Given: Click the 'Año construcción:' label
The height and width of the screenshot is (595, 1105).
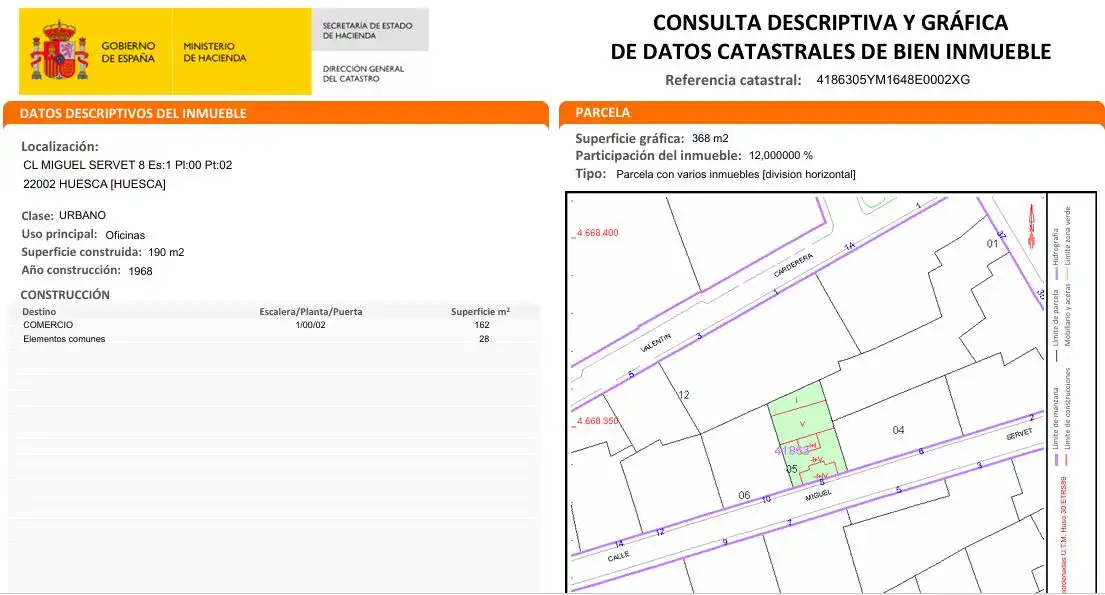Looking at the screenshot, I should (x=70, y=270).
